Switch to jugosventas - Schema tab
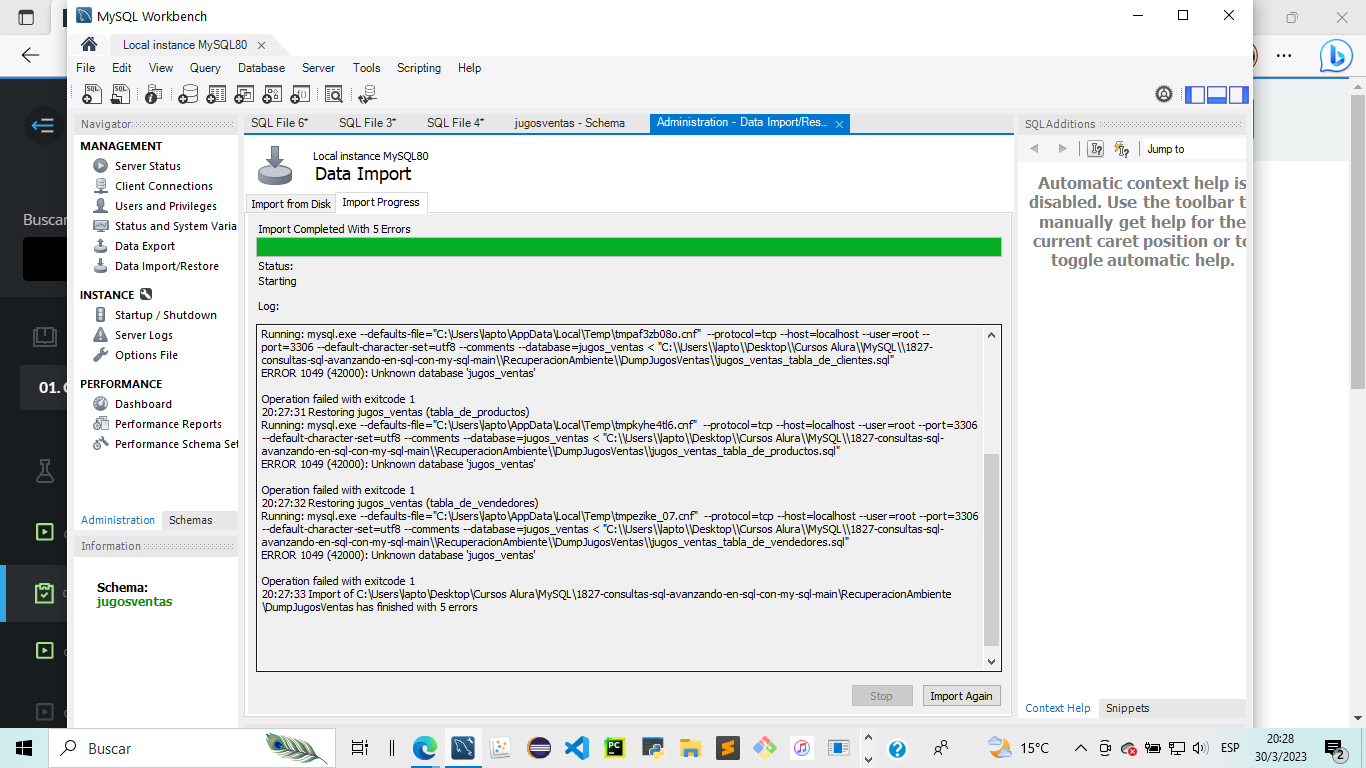The height and width of the screenshot is (768, 1366). point(570,123)
